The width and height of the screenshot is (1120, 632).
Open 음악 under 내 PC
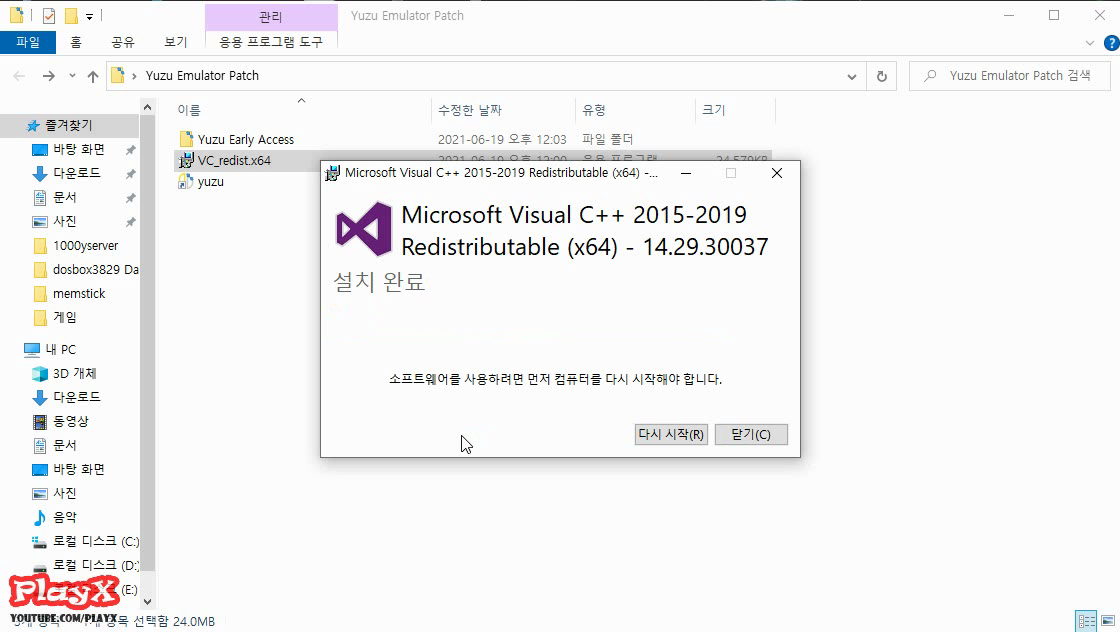(x=64, y=517)
